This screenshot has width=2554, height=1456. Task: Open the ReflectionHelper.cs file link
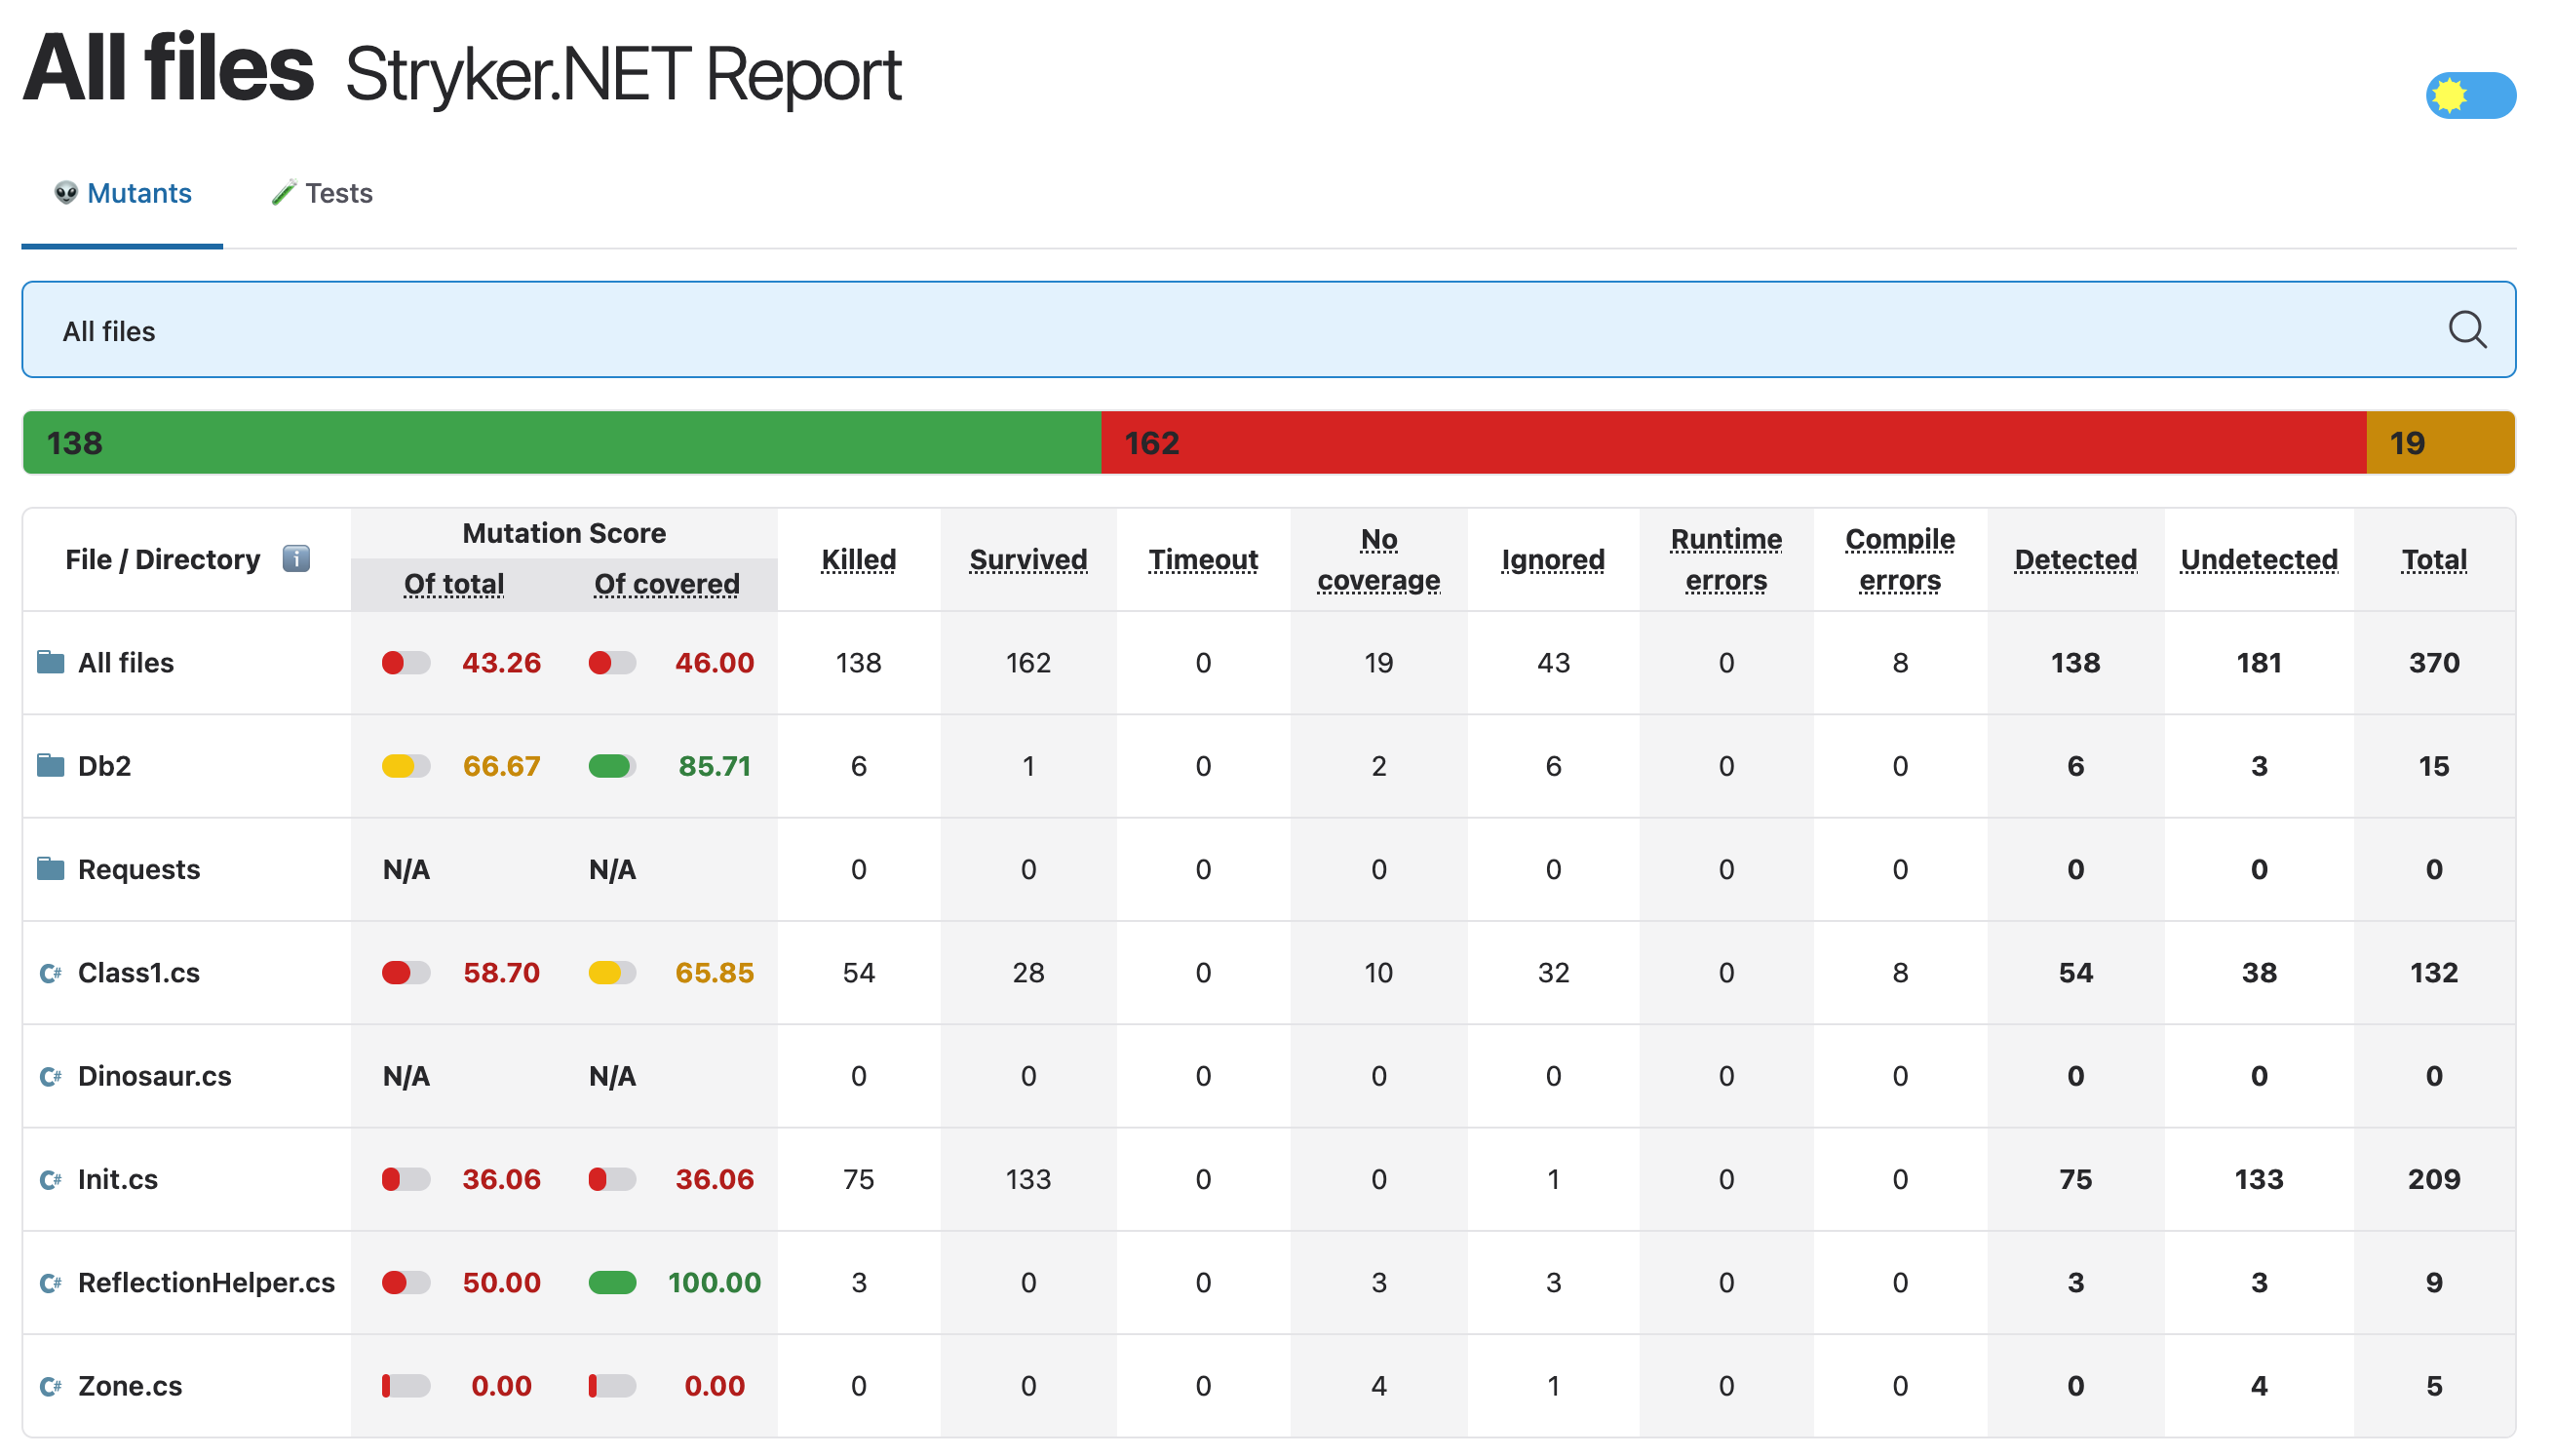tap(207, 1282)
